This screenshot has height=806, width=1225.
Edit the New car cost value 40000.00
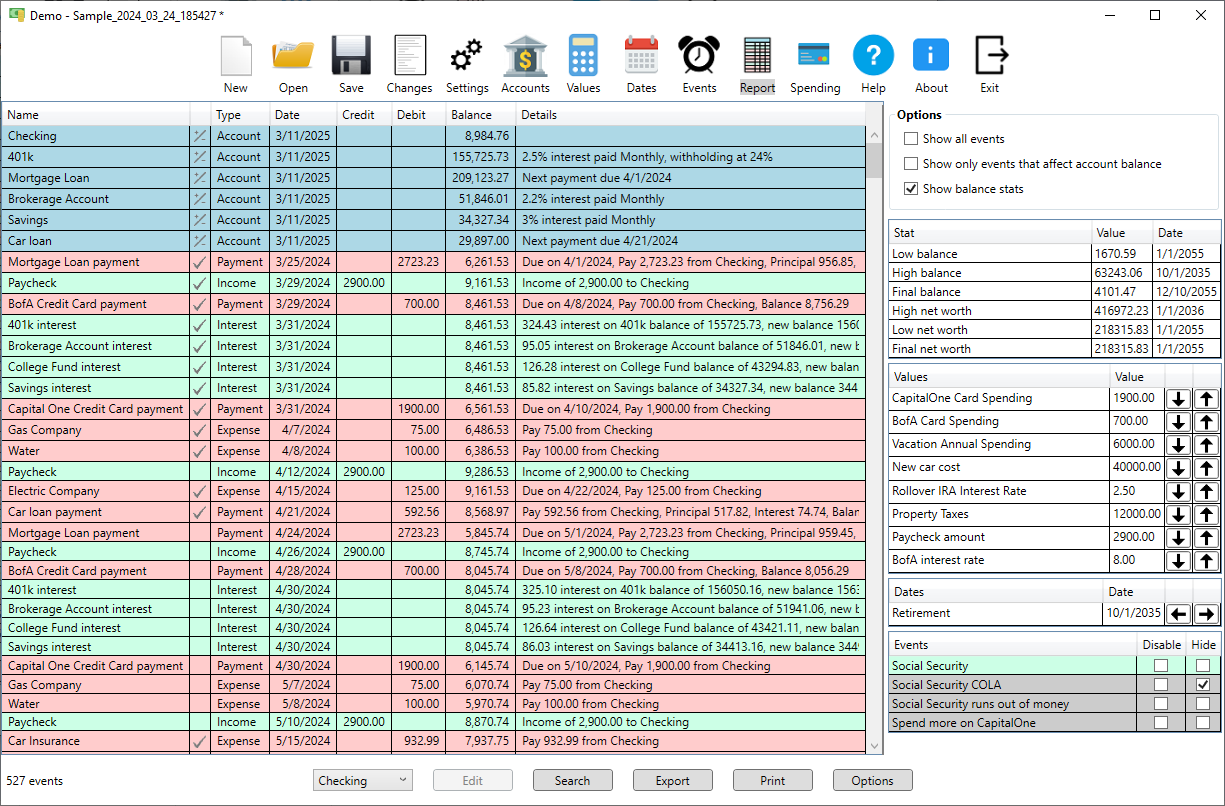(1137, 467)
